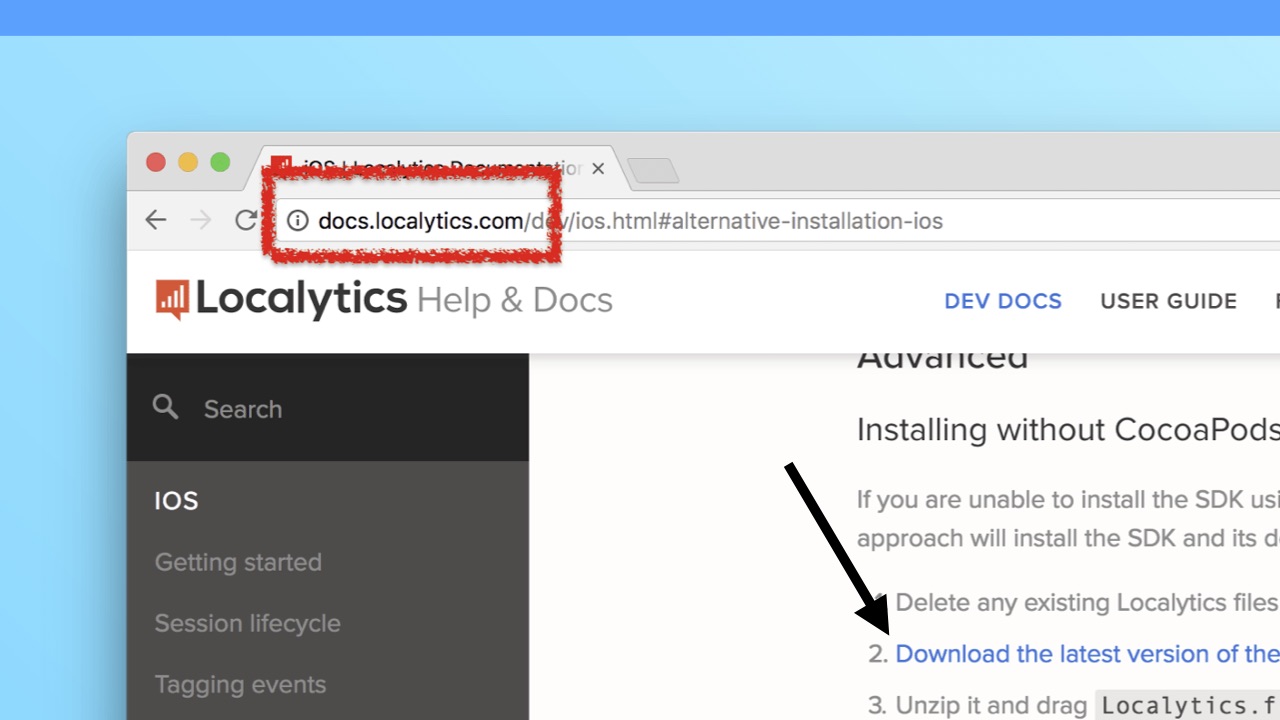Image resolution: width=1280 pixels, height=720 pixels.
Task: Open the Download the latest version link
Action: (x=1087, y=654)
